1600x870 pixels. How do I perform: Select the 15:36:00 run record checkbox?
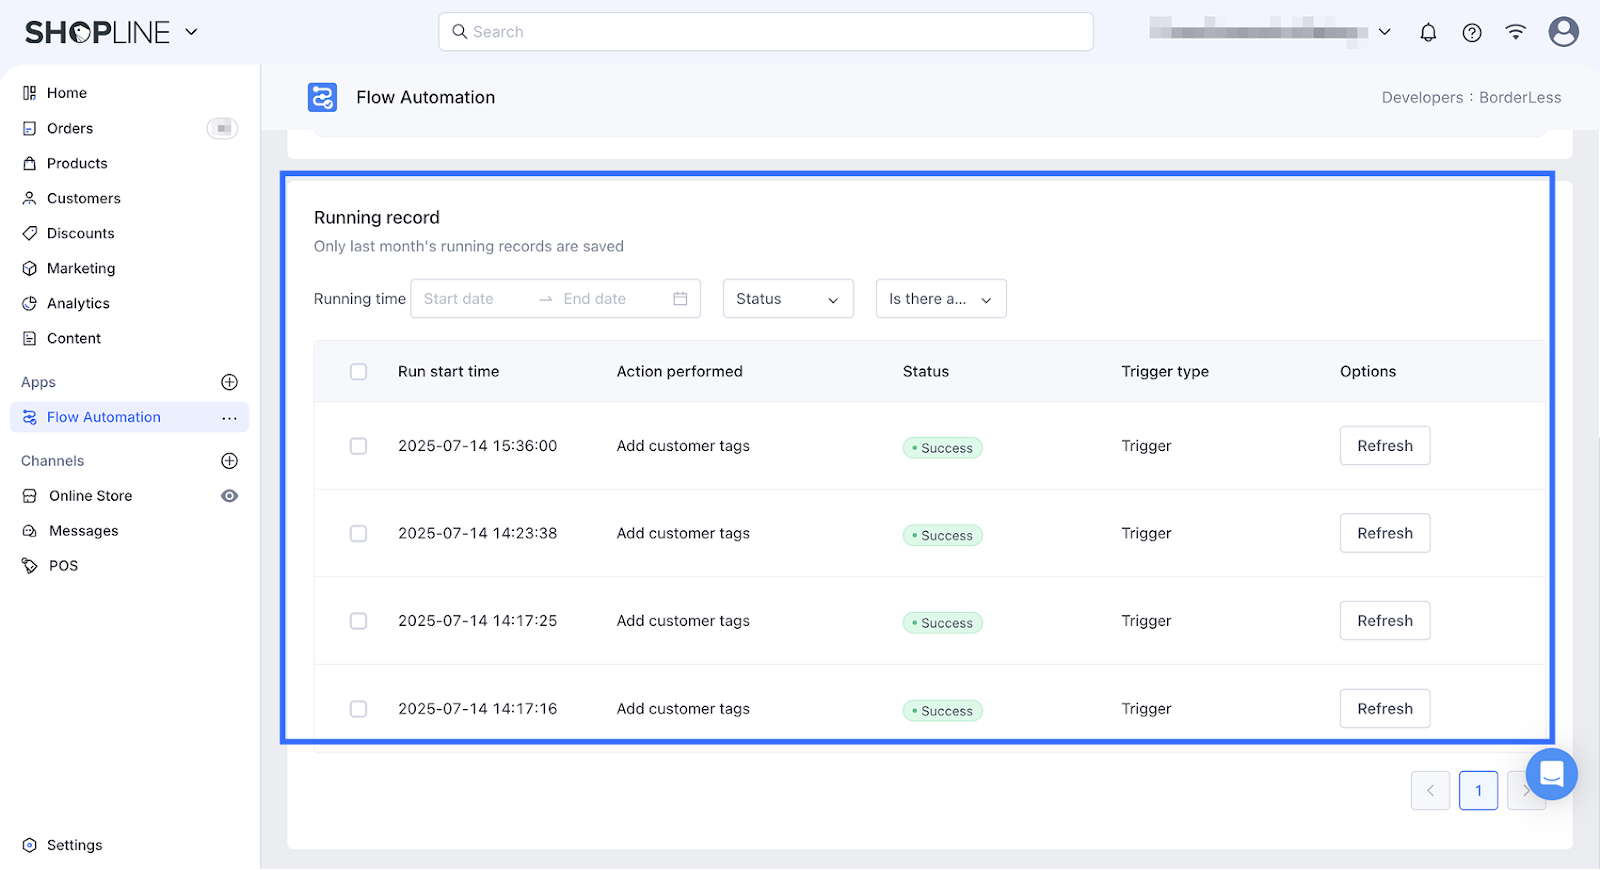click(x=358, y=446)
